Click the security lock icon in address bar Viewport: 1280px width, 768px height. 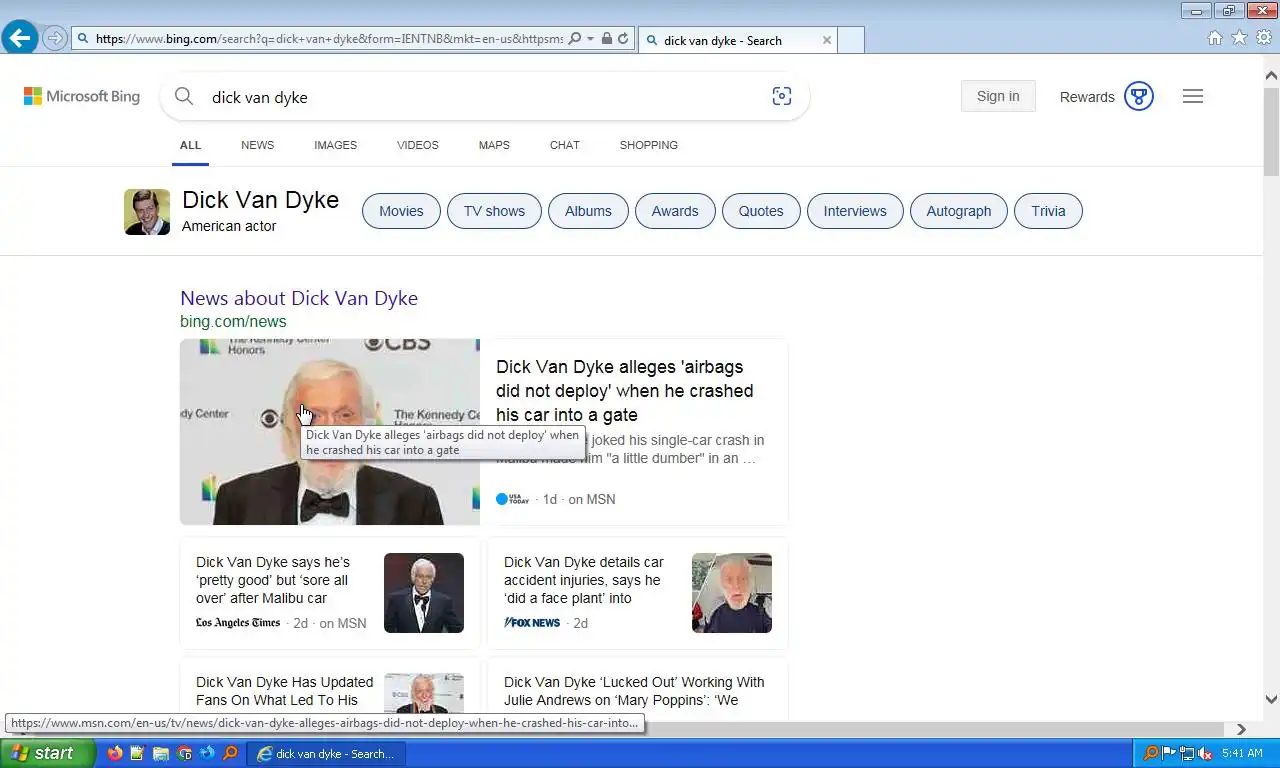coord(606,39)
